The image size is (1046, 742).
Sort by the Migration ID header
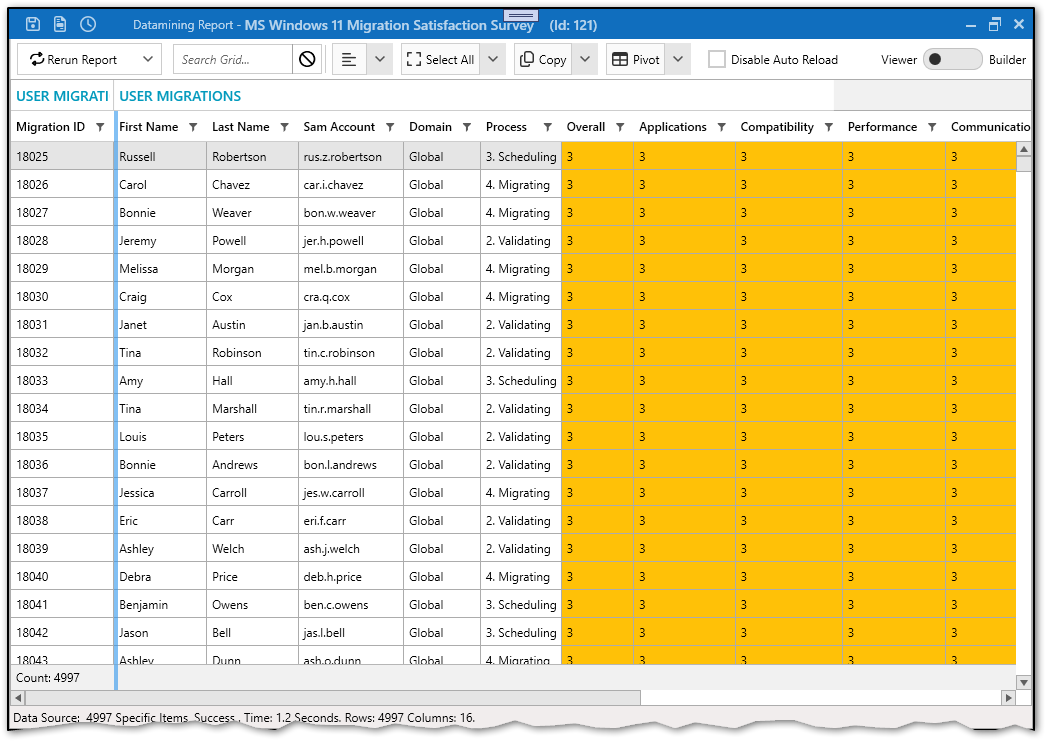coord(51,127)
